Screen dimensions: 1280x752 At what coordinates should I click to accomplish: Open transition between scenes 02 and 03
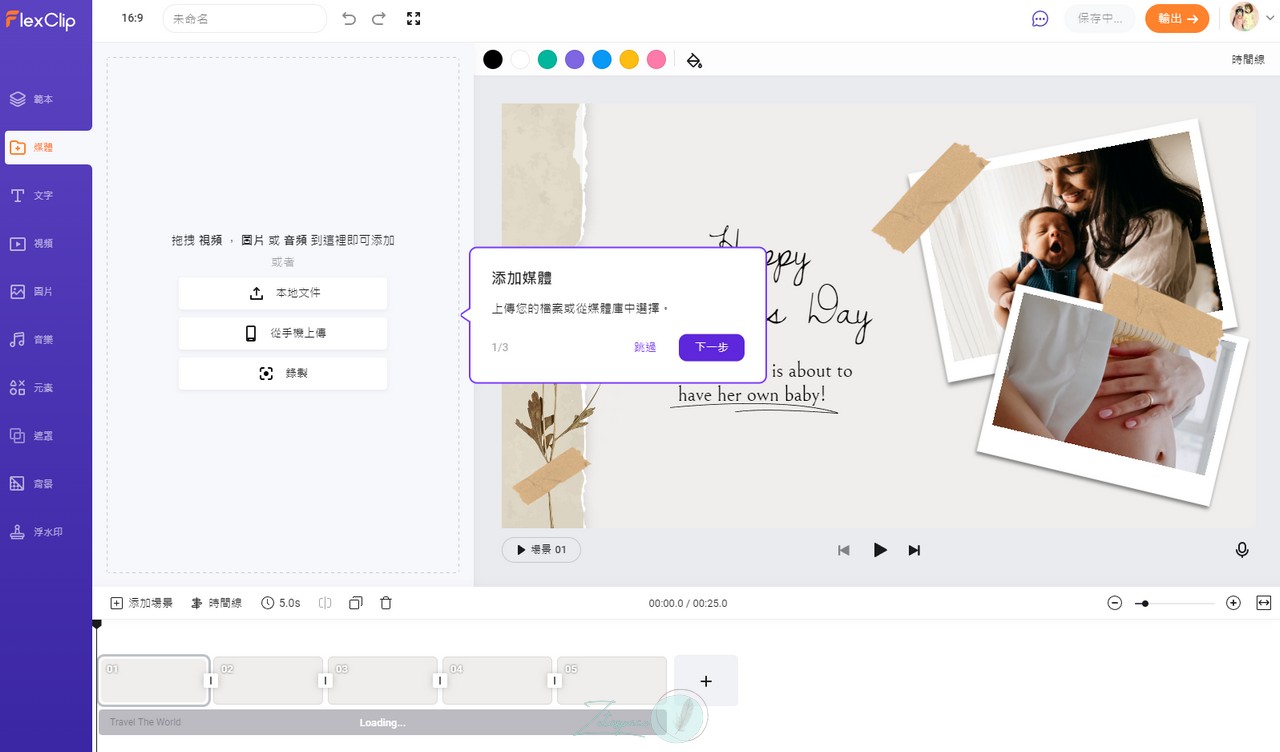coord(325,680)
